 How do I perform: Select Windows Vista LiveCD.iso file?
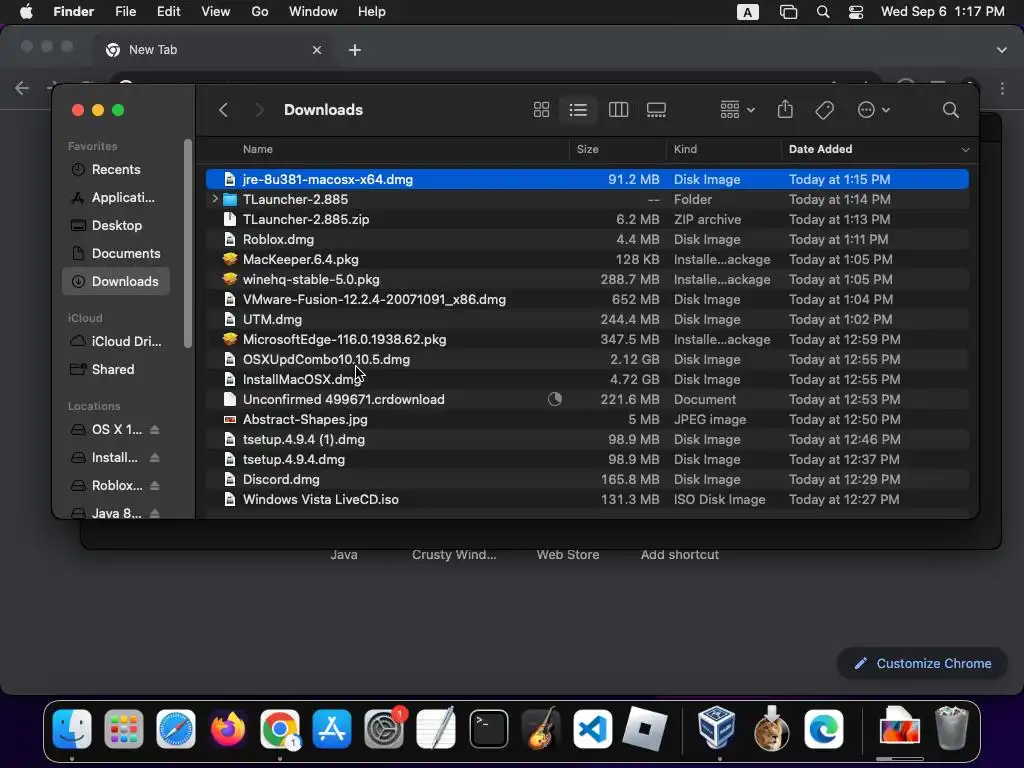coord(587,500)
